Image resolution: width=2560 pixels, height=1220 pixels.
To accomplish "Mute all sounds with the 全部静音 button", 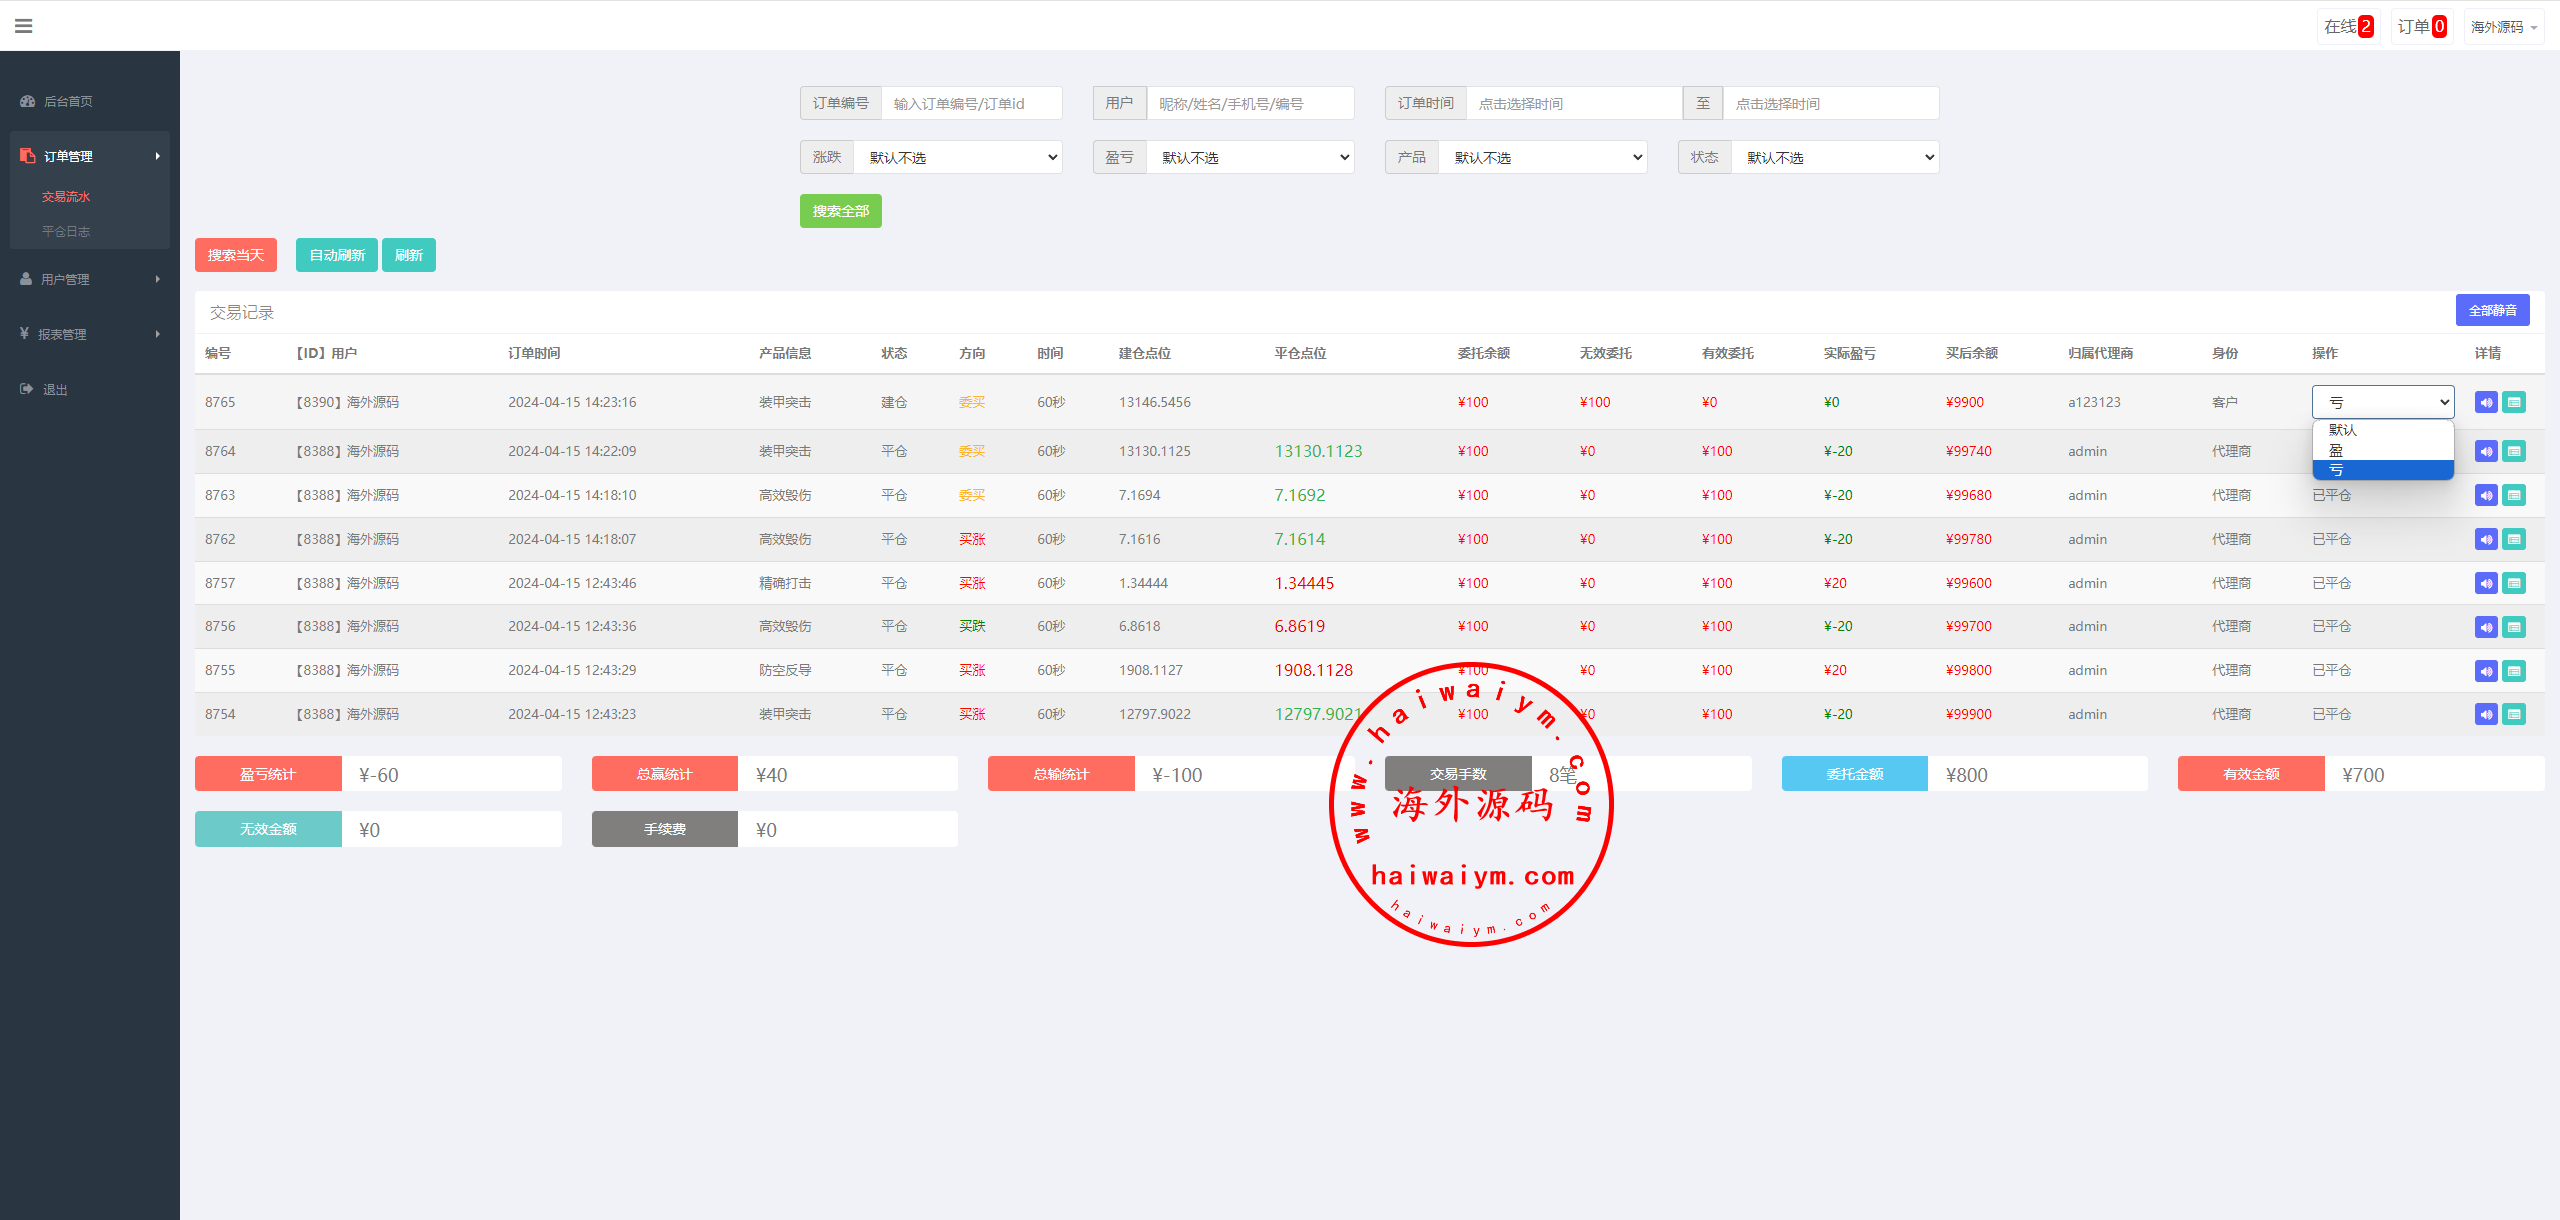I will (x=2492, y=310).
